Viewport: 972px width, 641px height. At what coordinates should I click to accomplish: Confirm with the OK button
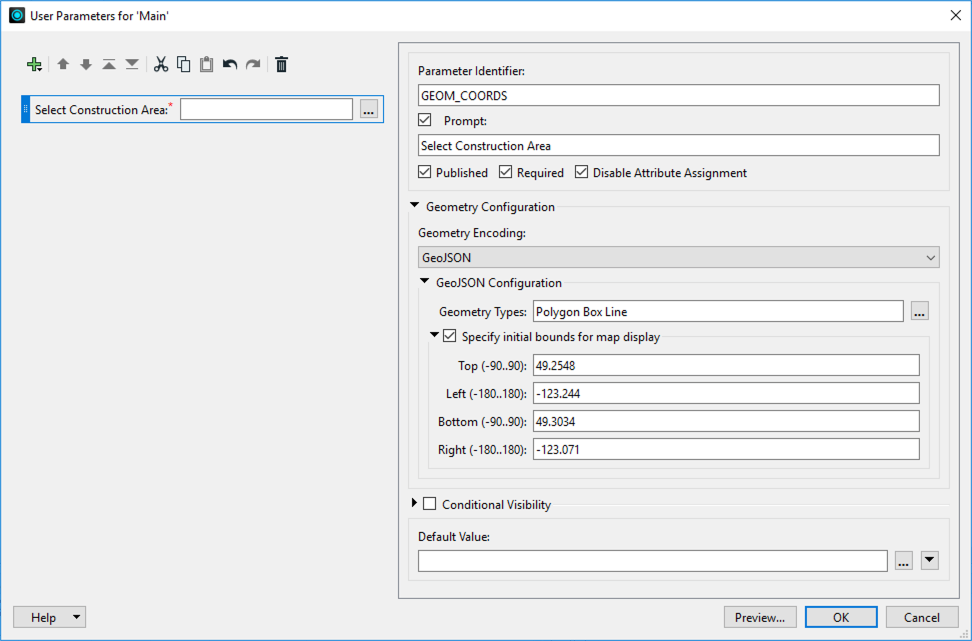[841, 617]
